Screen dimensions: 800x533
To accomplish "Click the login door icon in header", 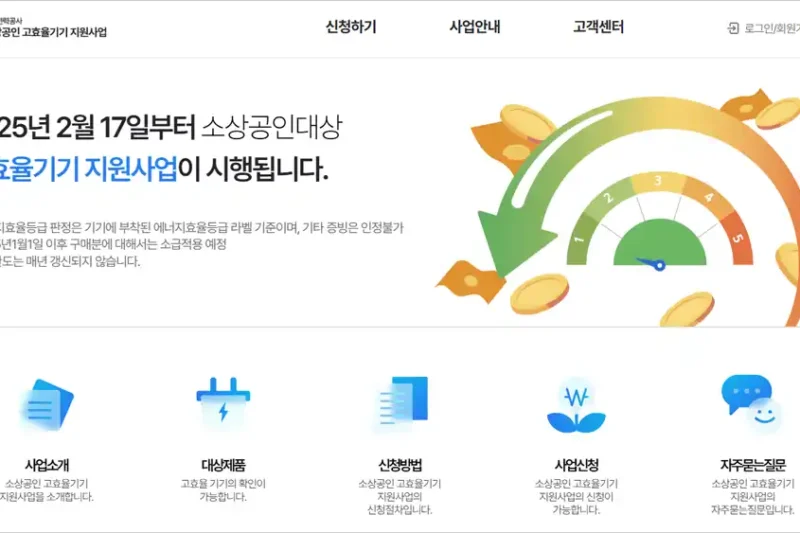I will tap(733, 28).
